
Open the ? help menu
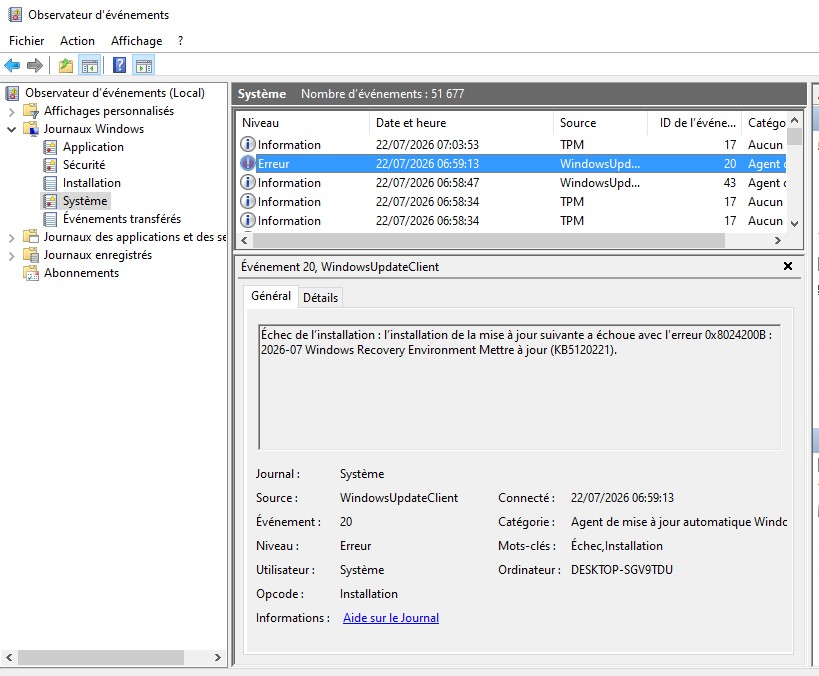pos(180,41)
